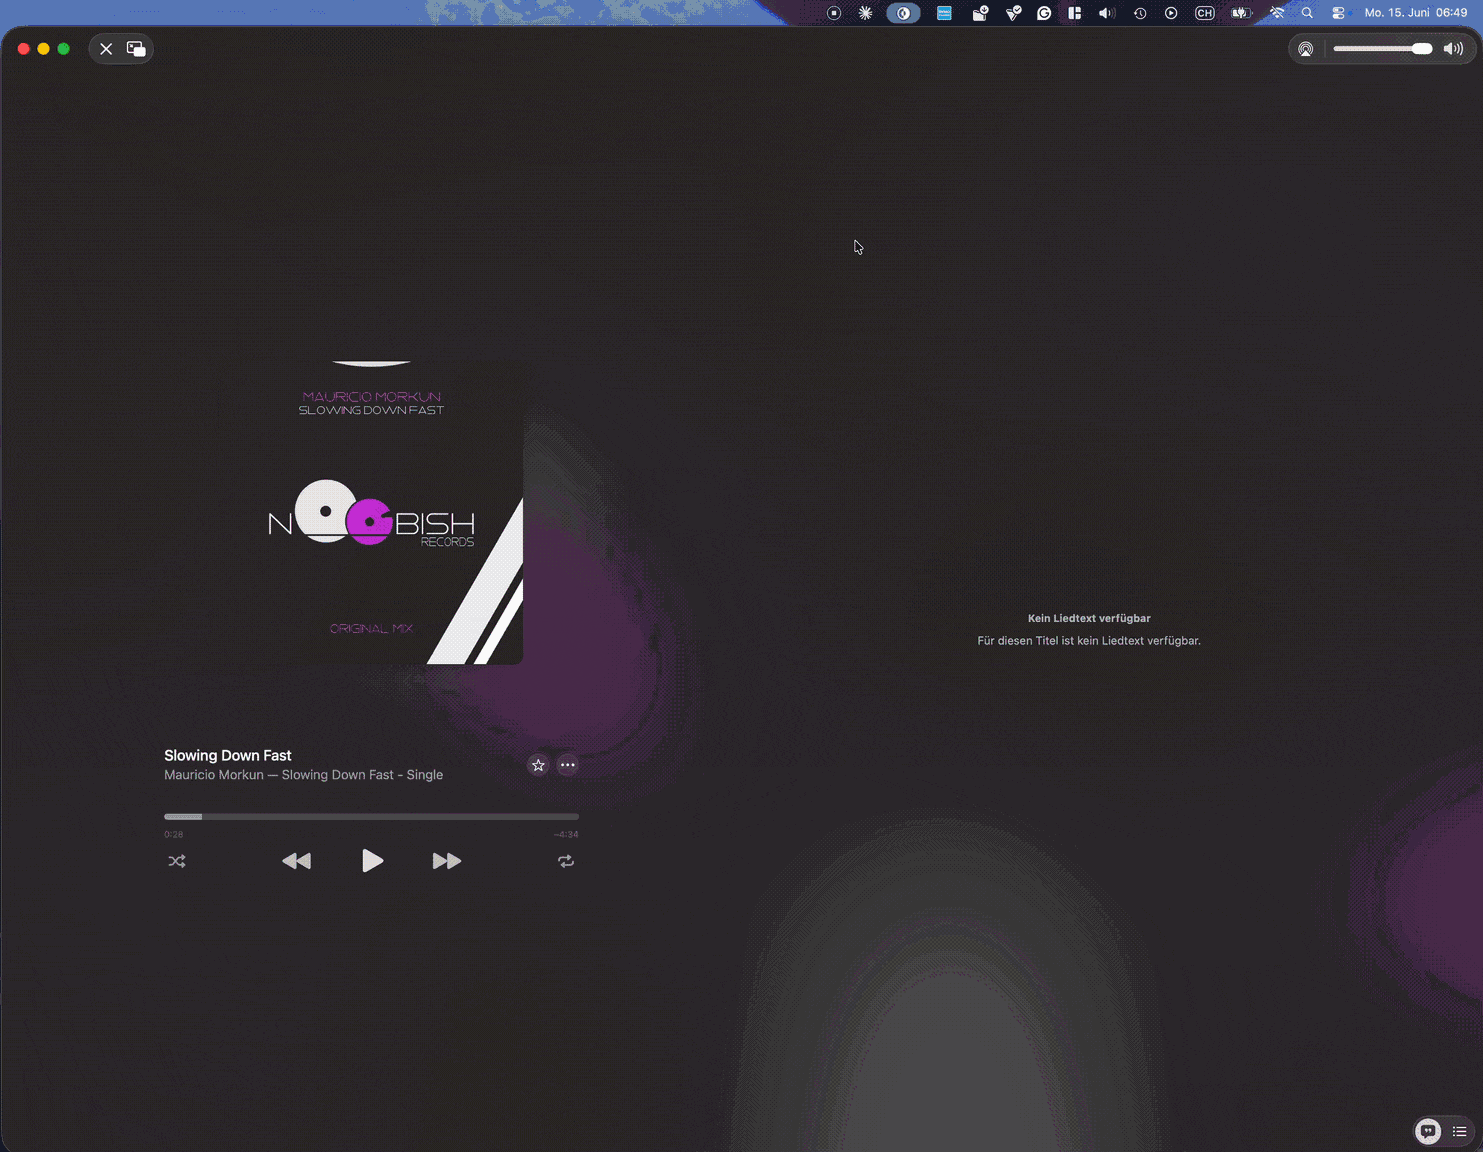Screen dimensions: 1483x1152
Task: Open Spotlight search in the menu bar
Action: point(1307,13)
